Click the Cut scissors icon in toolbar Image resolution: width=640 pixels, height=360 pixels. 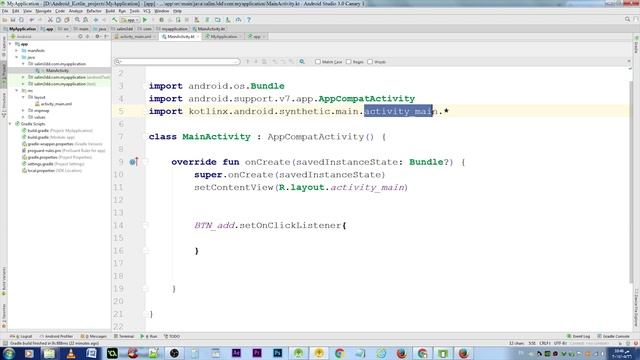pyautogui.click(x=50, y=20)
